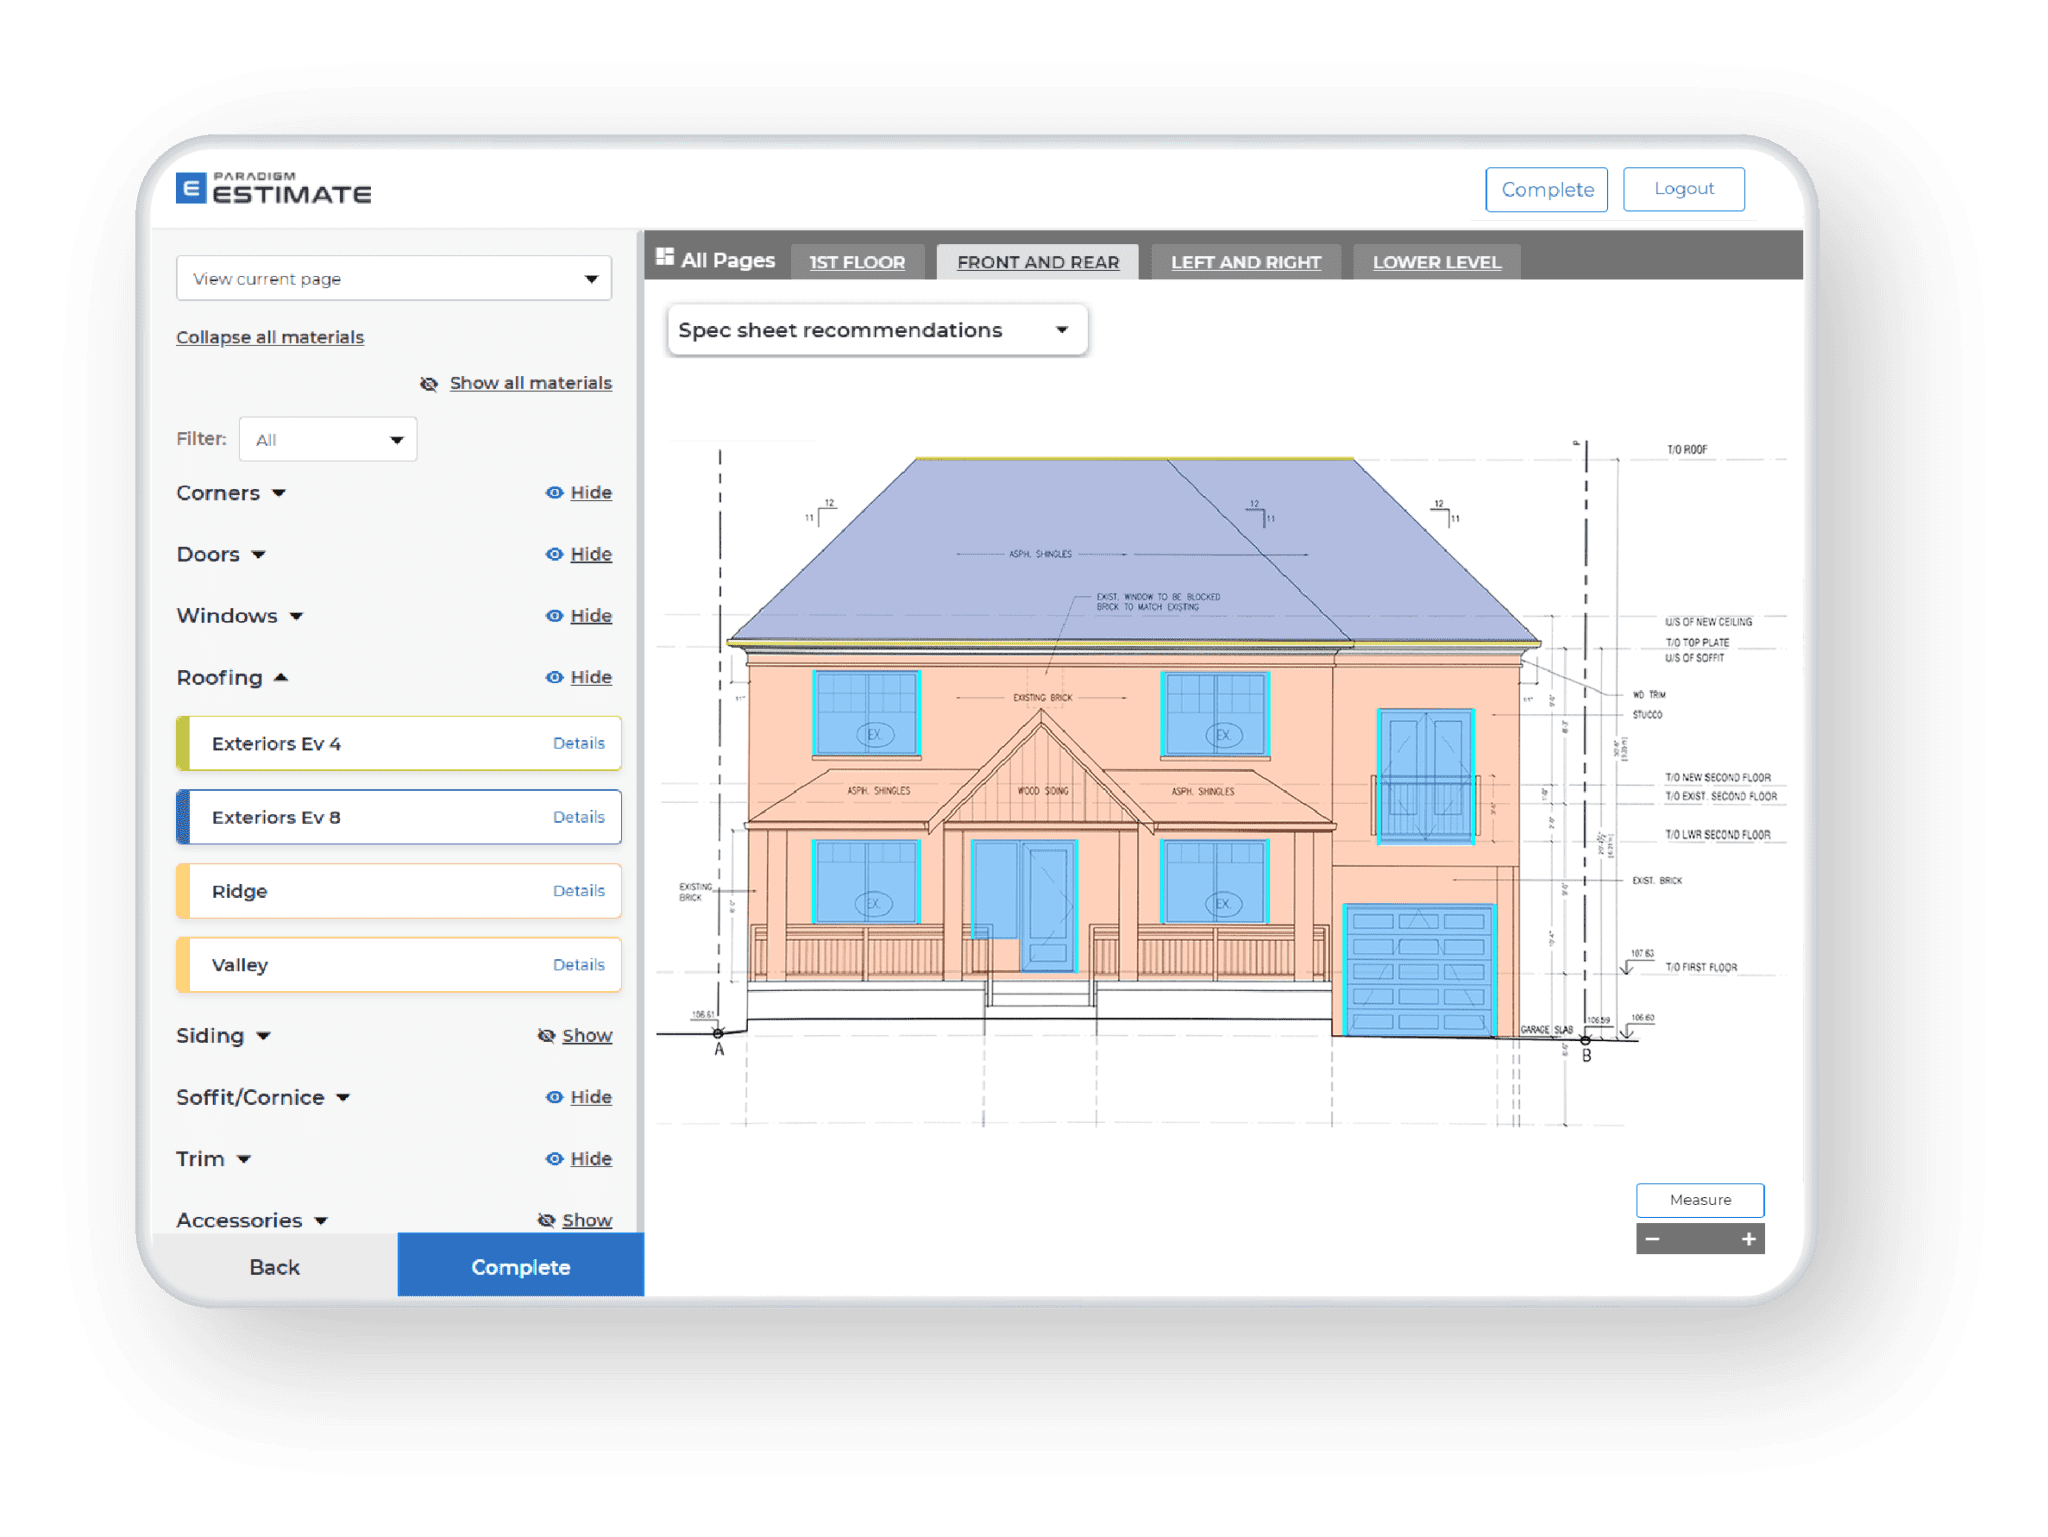The image size is (2048, 1537).
Task: Click the All Pages grid icon
Action: click(665, 257)
